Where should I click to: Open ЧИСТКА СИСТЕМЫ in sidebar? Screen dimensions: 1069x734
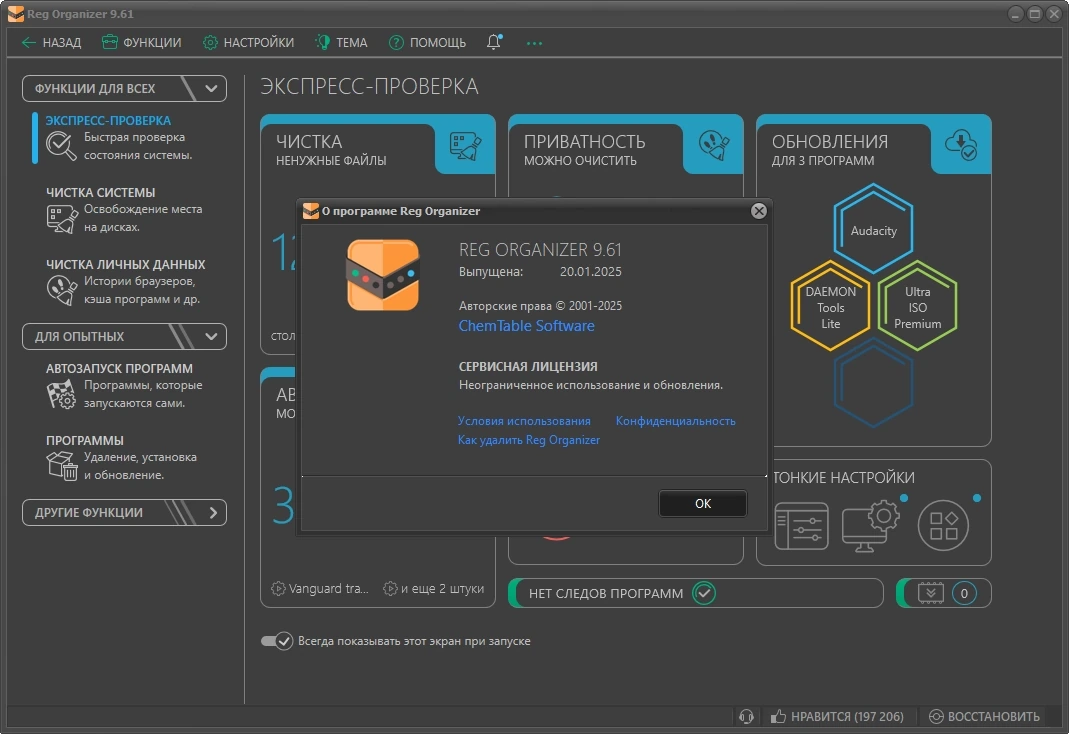coord(101,193)
